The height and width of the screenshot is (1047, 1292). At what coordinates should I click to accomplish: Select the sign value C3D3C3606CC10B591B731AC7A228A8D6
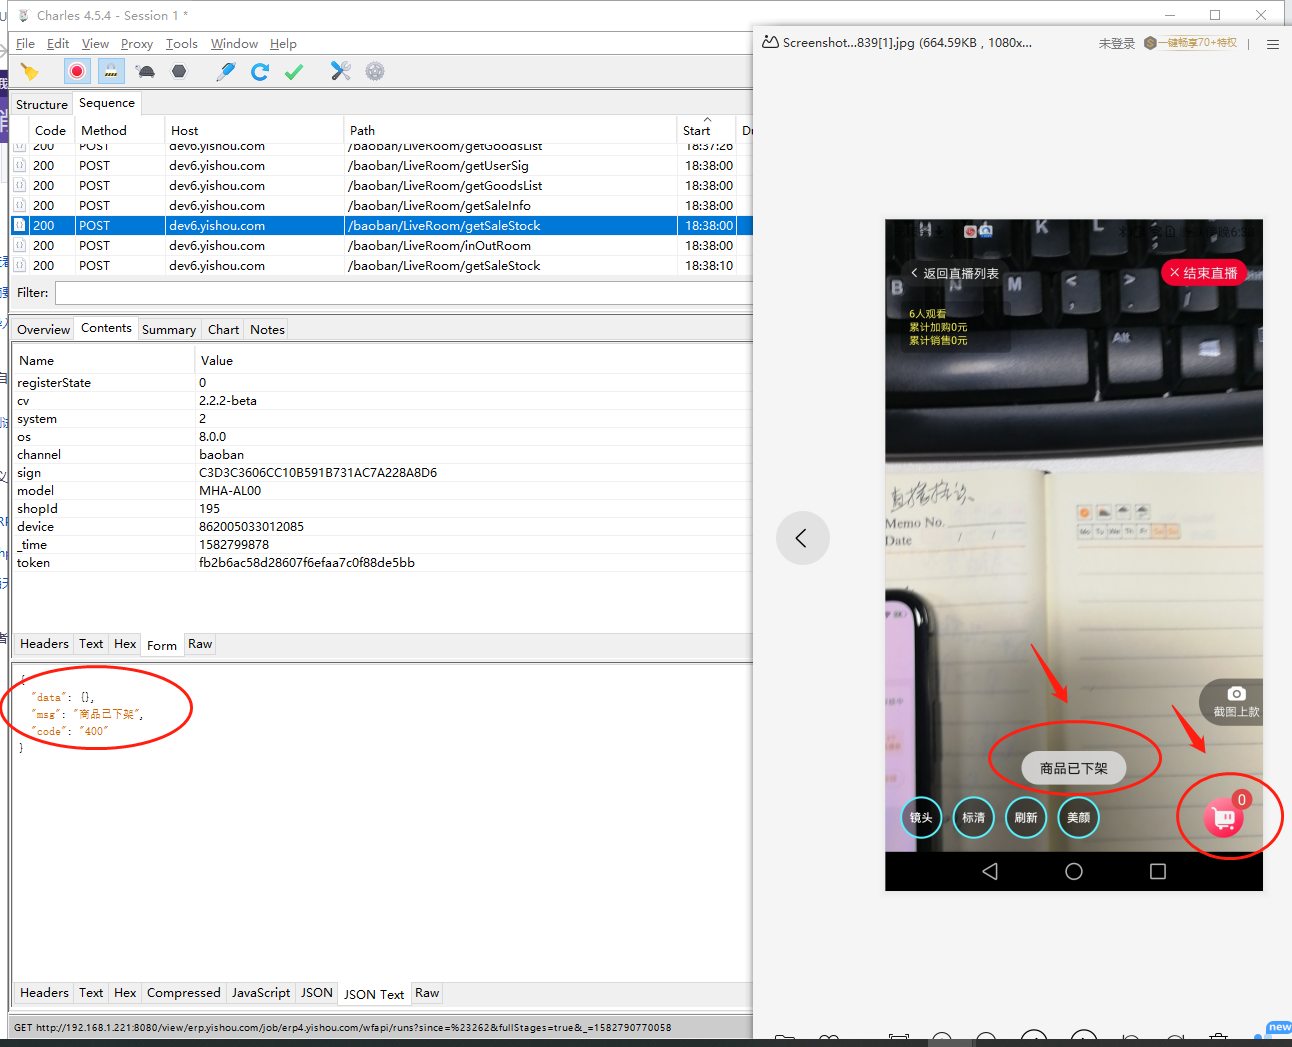(318, 473)
